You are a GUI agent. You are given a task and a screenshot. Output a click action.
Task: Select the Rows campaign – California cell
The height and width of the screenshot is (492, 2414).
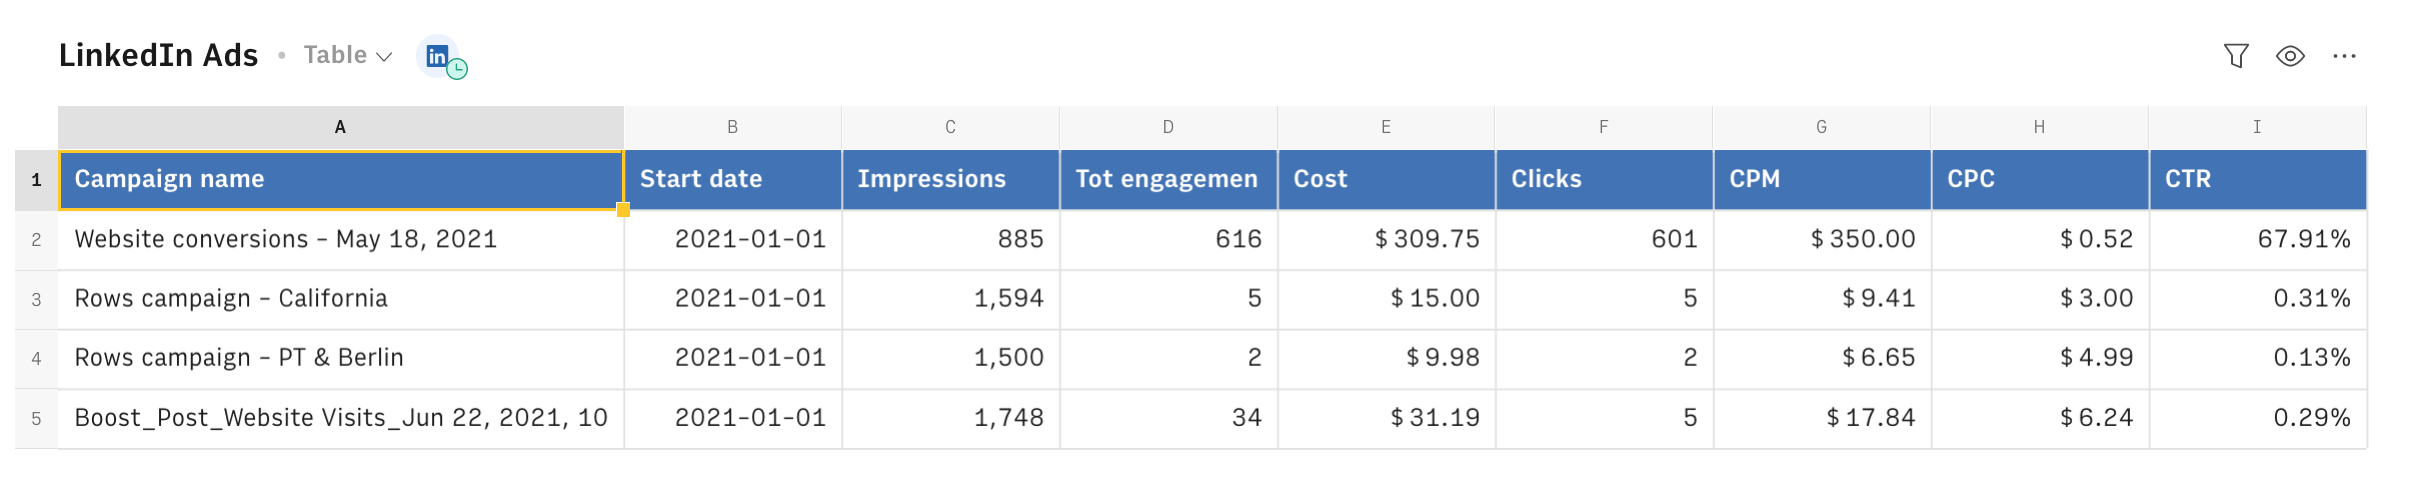point(341,299)
